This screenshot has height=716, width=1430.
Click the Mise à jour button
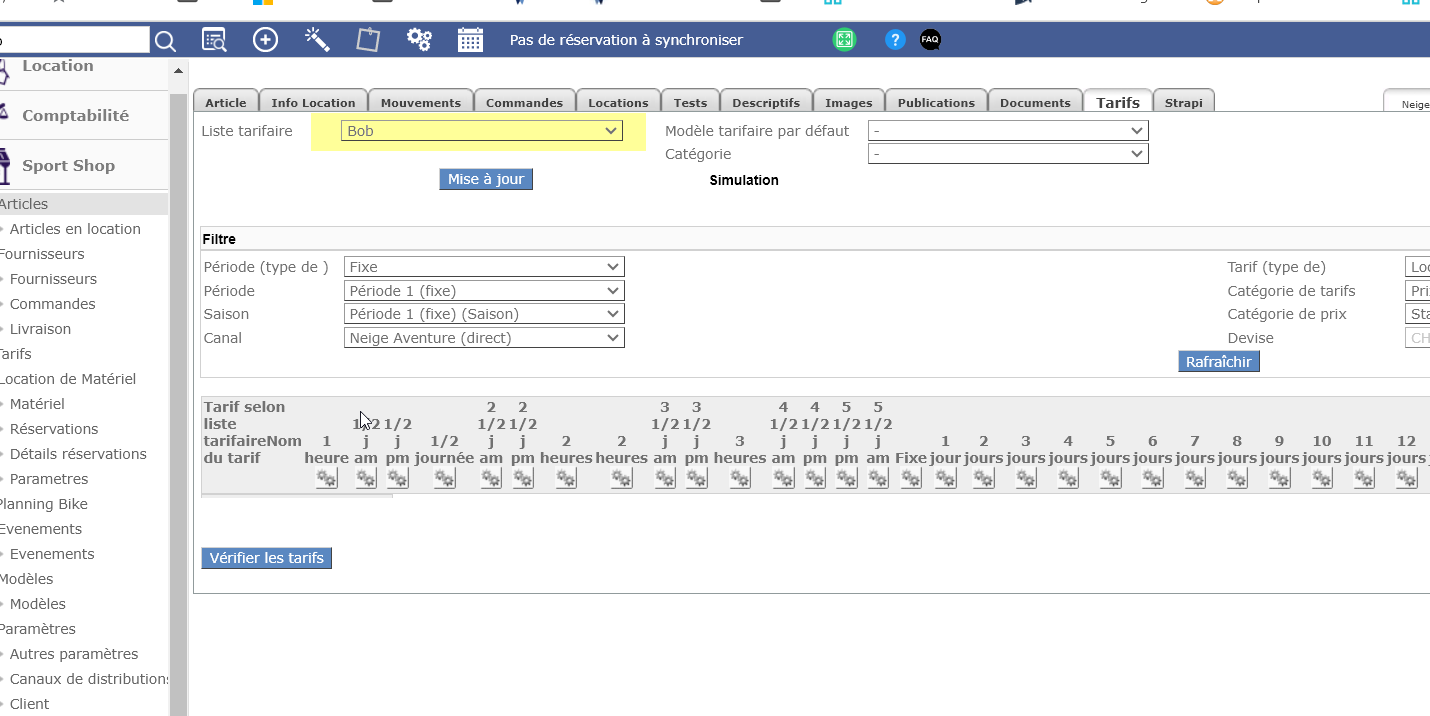pyautogui.click(x=486, y=179)
